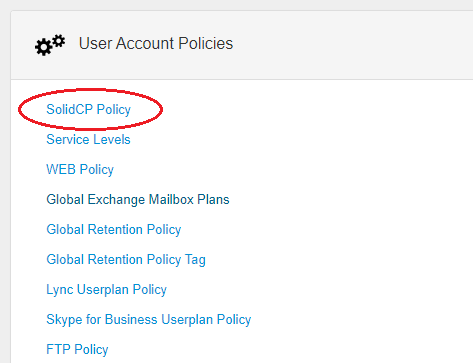Open Service Levels settings

pos(88,139)
